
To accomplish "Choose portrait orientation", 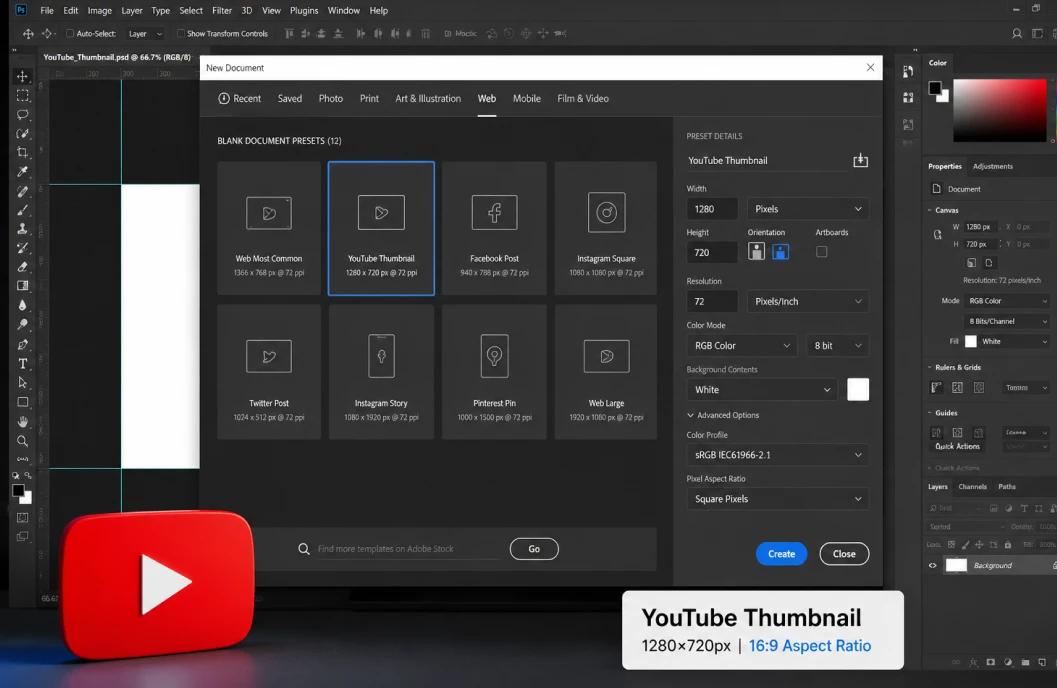I will 756,252.
